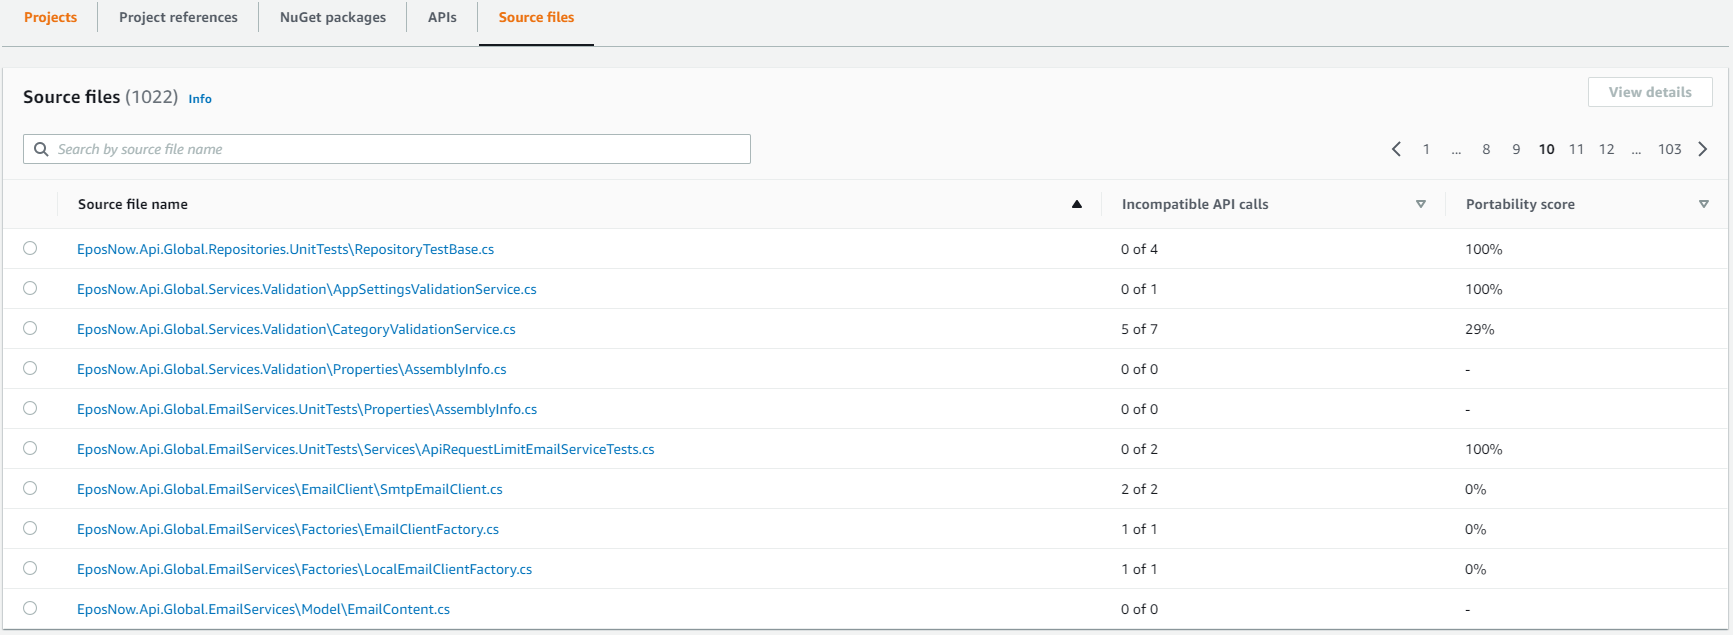Select radio for SmtpEmailClient.cs row
Viewport: 1733px width, 635px height.
[30, 488]
